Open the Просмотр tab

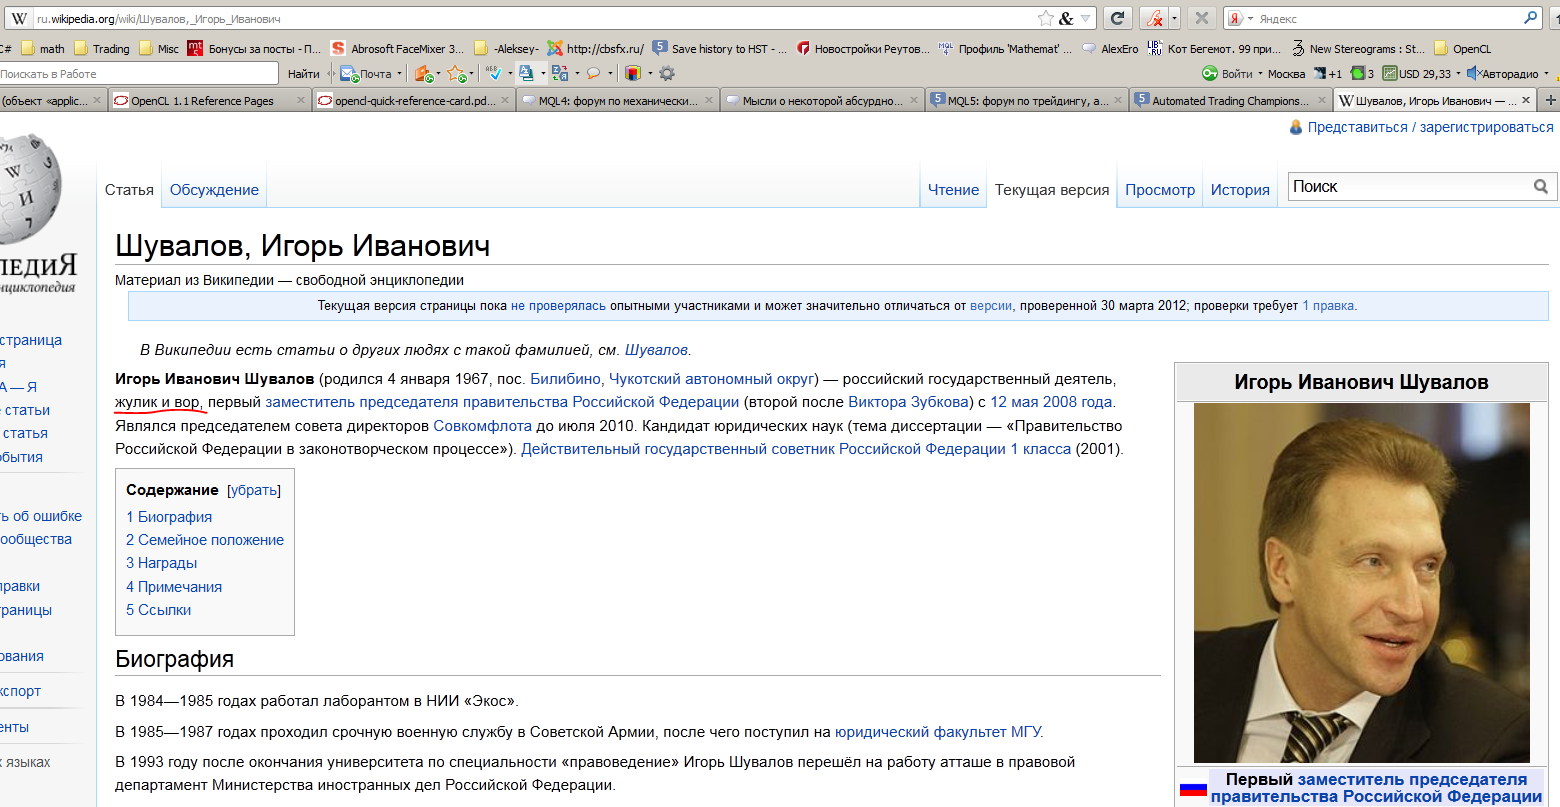click(1160, 190)
